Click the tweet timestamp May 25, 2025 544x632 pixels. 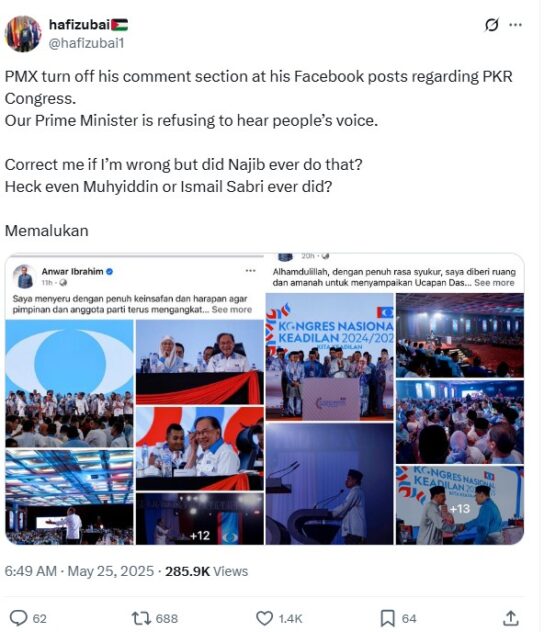point(110,571)
